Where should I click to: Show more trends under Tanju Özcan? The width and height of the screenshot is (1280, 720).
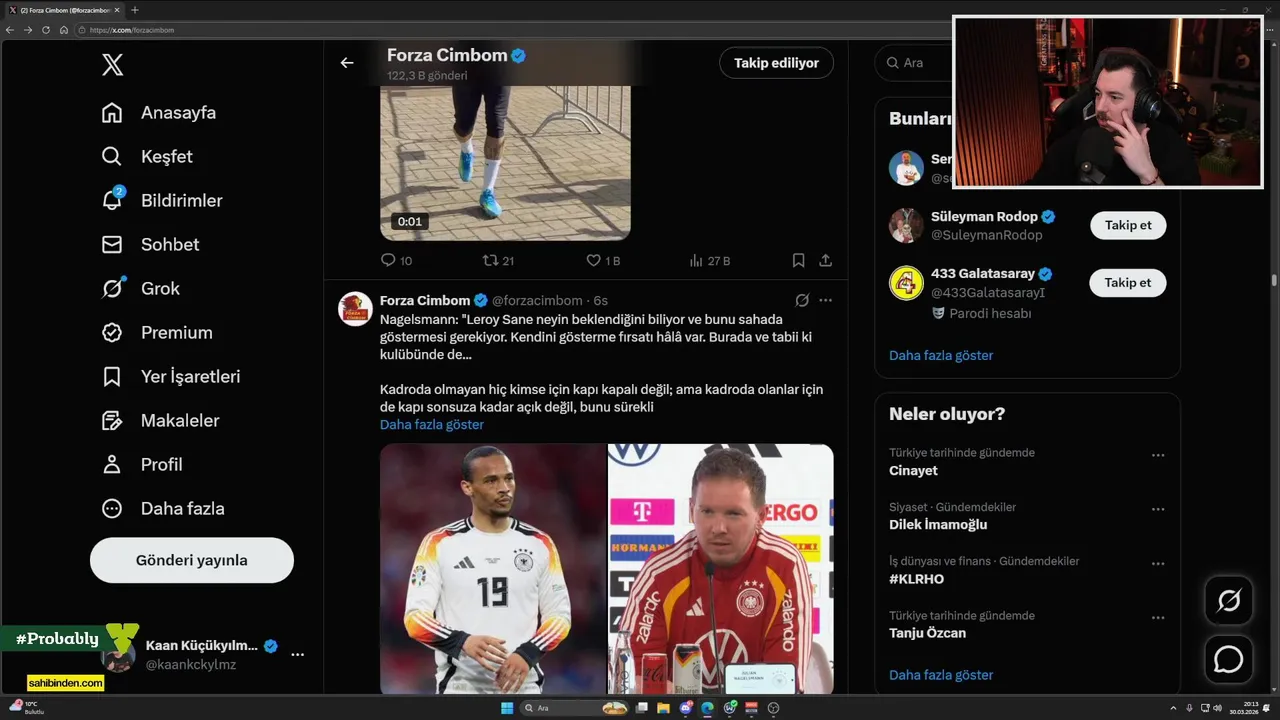941,675
